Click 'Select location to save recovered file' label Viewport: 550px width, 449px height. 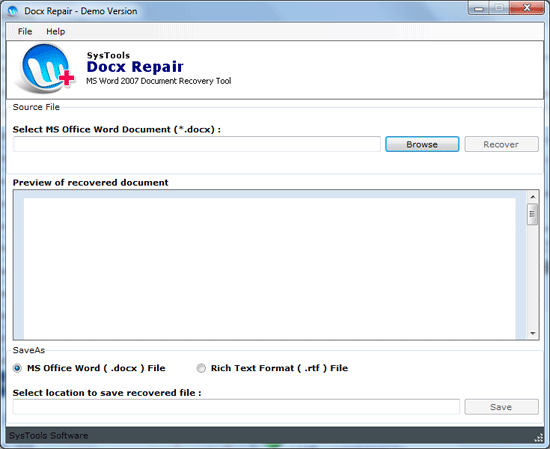pos(107,393)
